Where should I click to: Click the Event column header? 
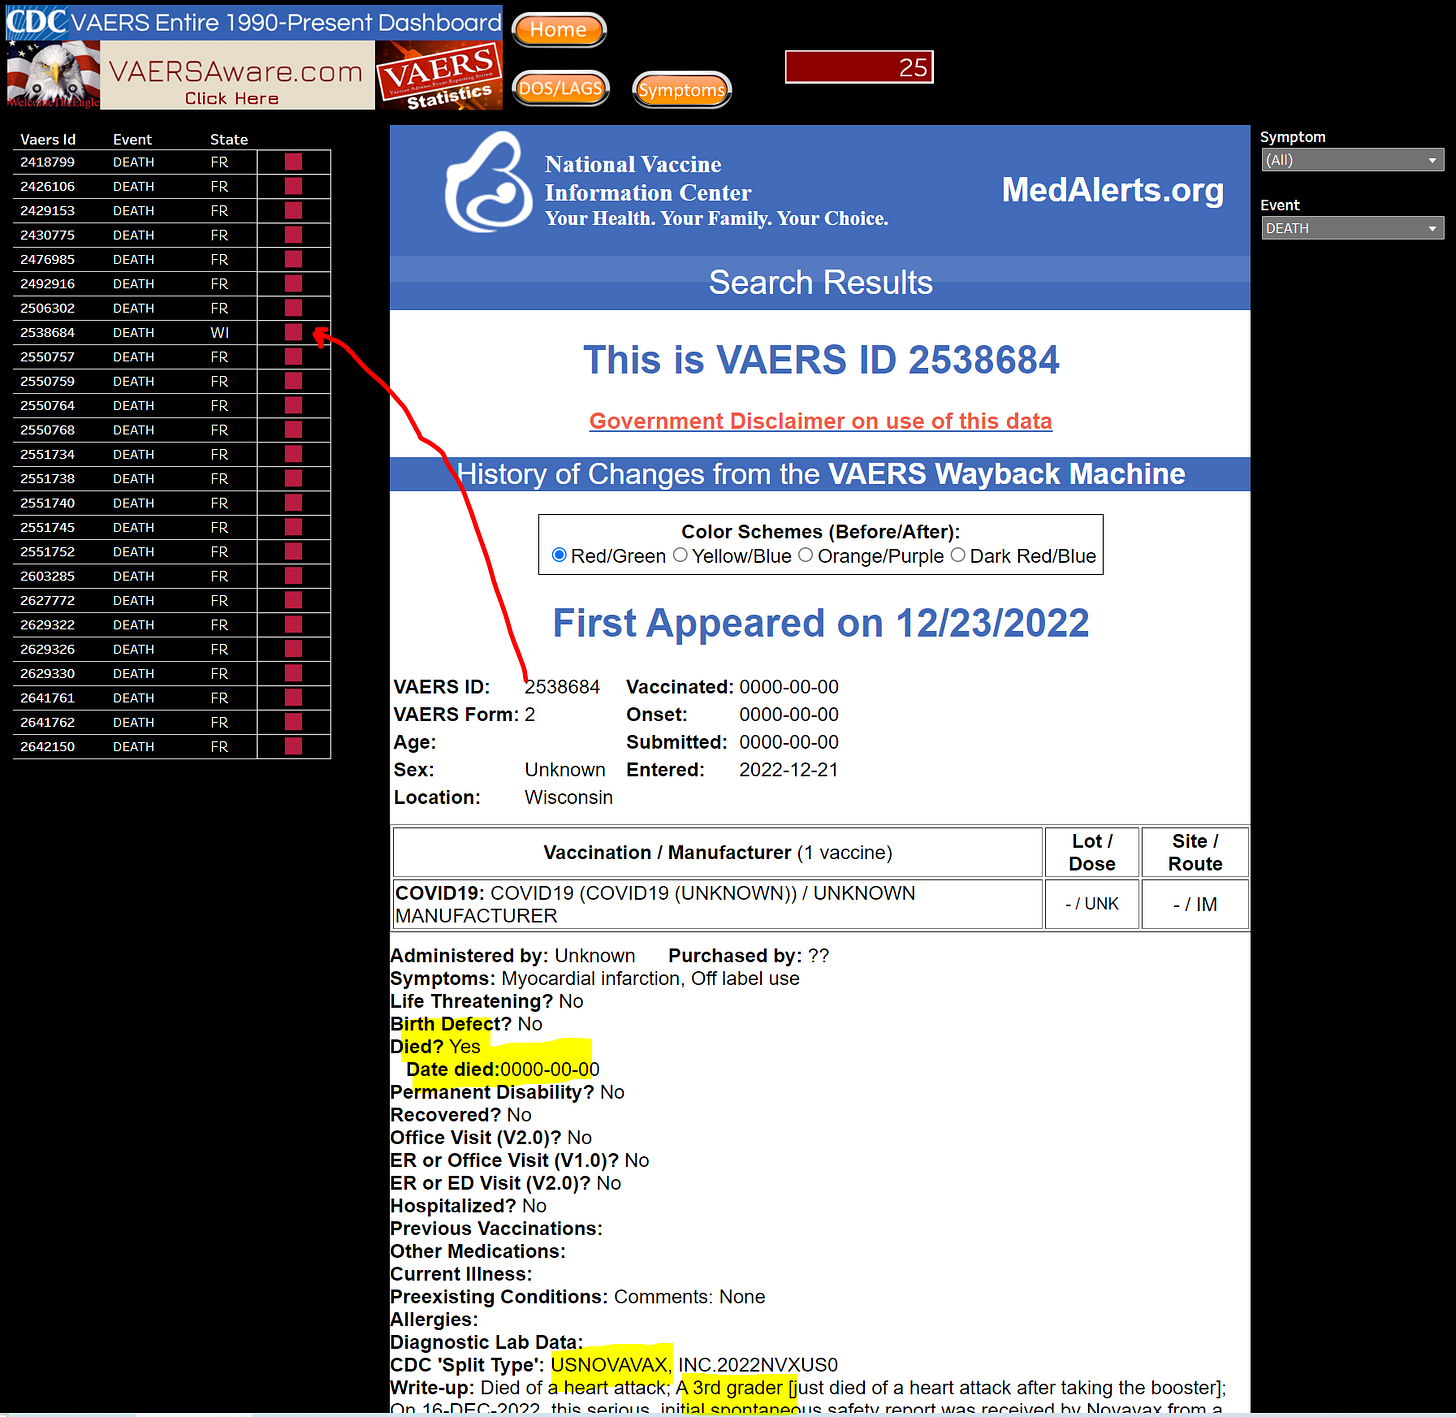(x=132, y=139)
